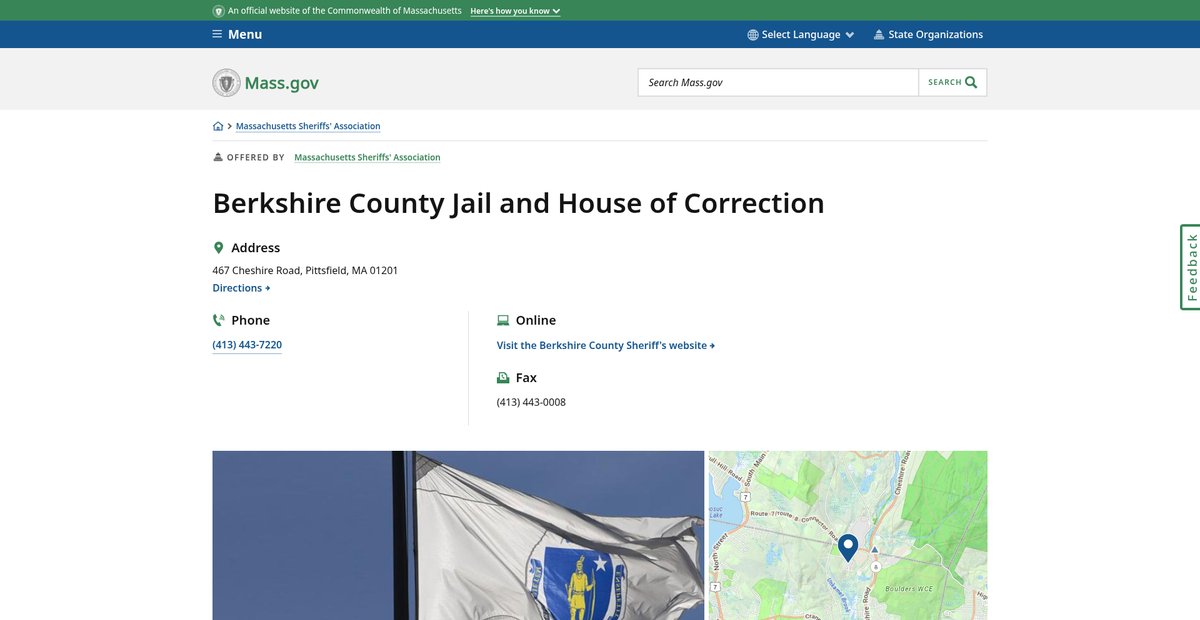Expand Here's how you know
The height and width of the screenshot is (620, 1200).
click(515, 11)
